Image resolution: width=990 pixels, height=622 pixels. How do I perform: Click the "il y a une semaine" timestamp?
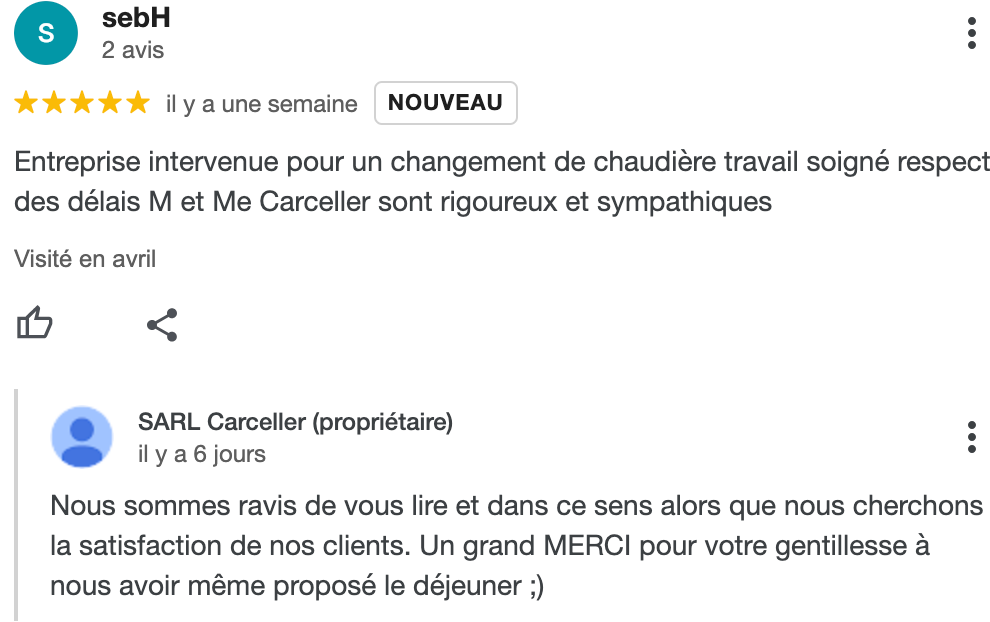[261, 104]
